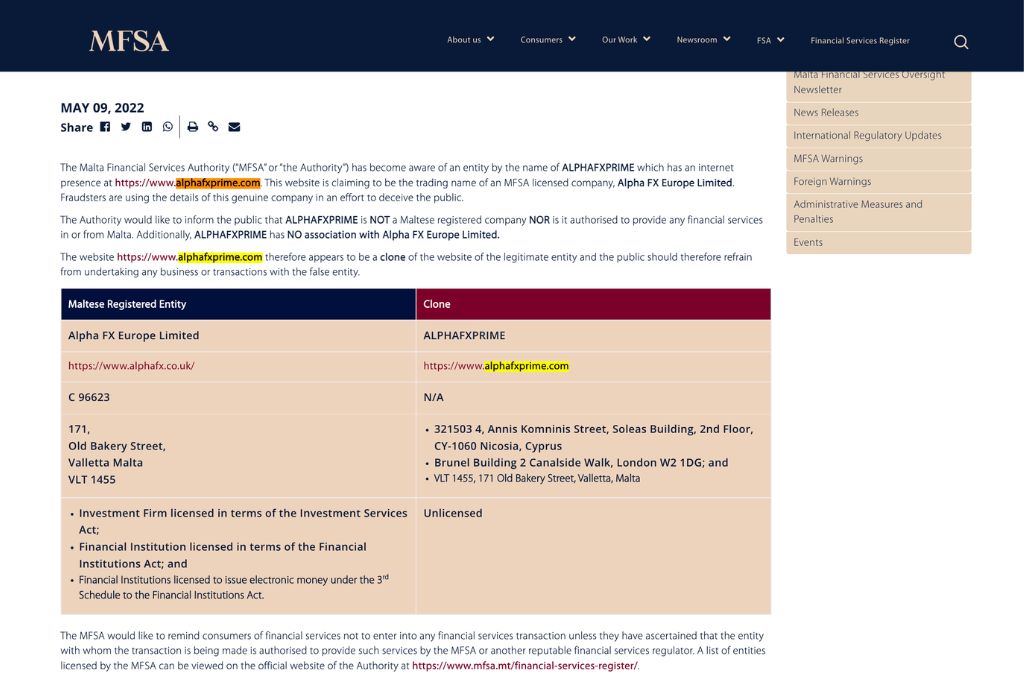Share this warning on Twitter
1024x682 pixels.
(126, 127)
